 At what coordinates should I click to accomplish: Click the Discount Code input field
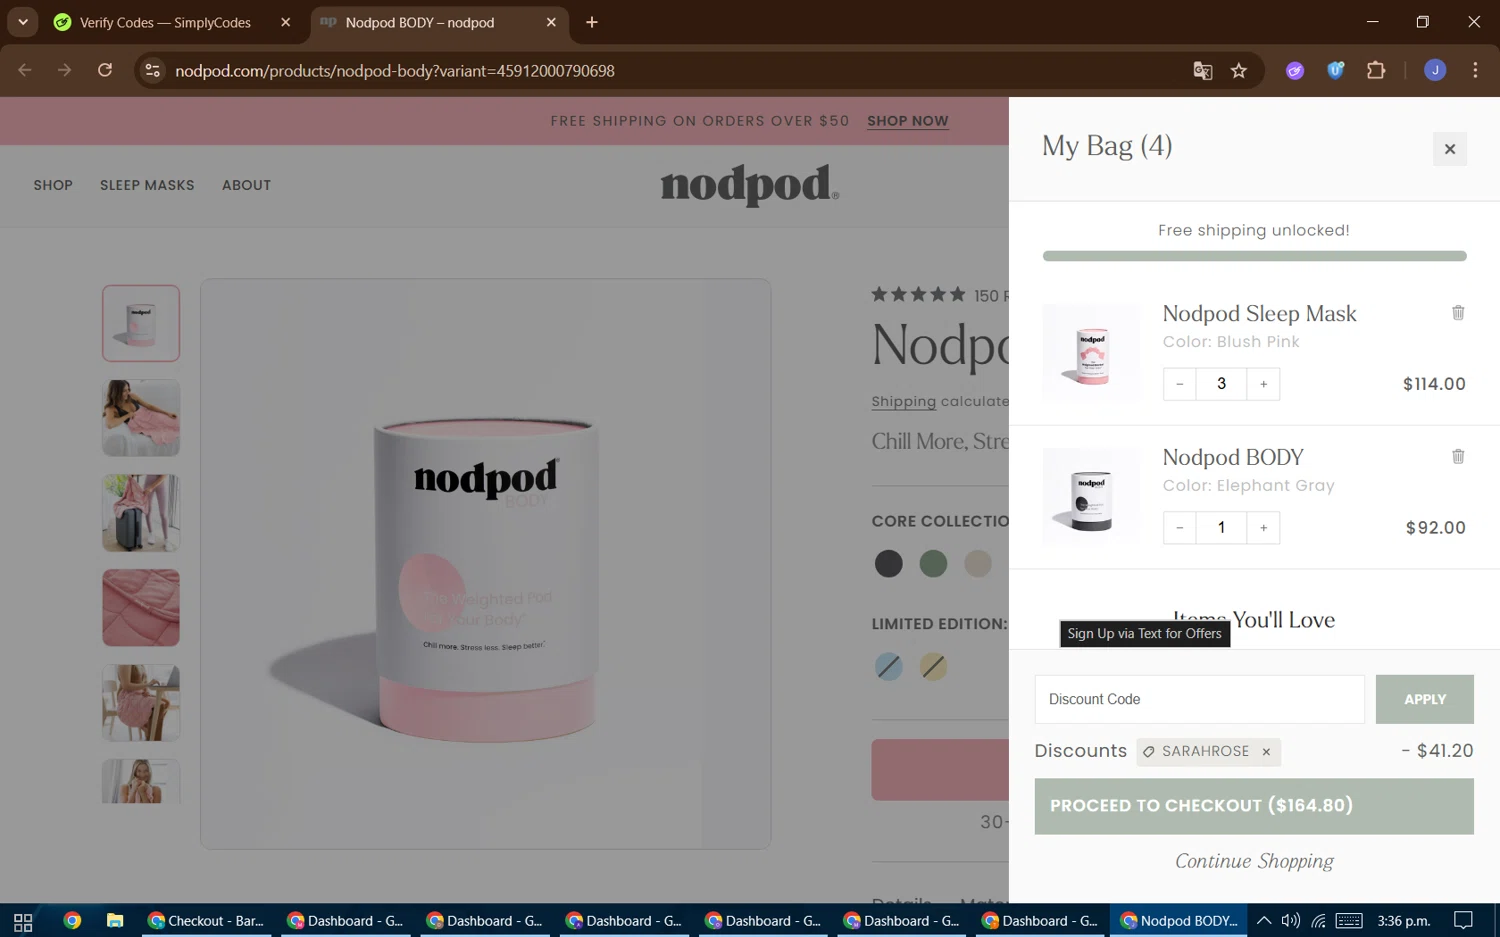pos(1199,699)
